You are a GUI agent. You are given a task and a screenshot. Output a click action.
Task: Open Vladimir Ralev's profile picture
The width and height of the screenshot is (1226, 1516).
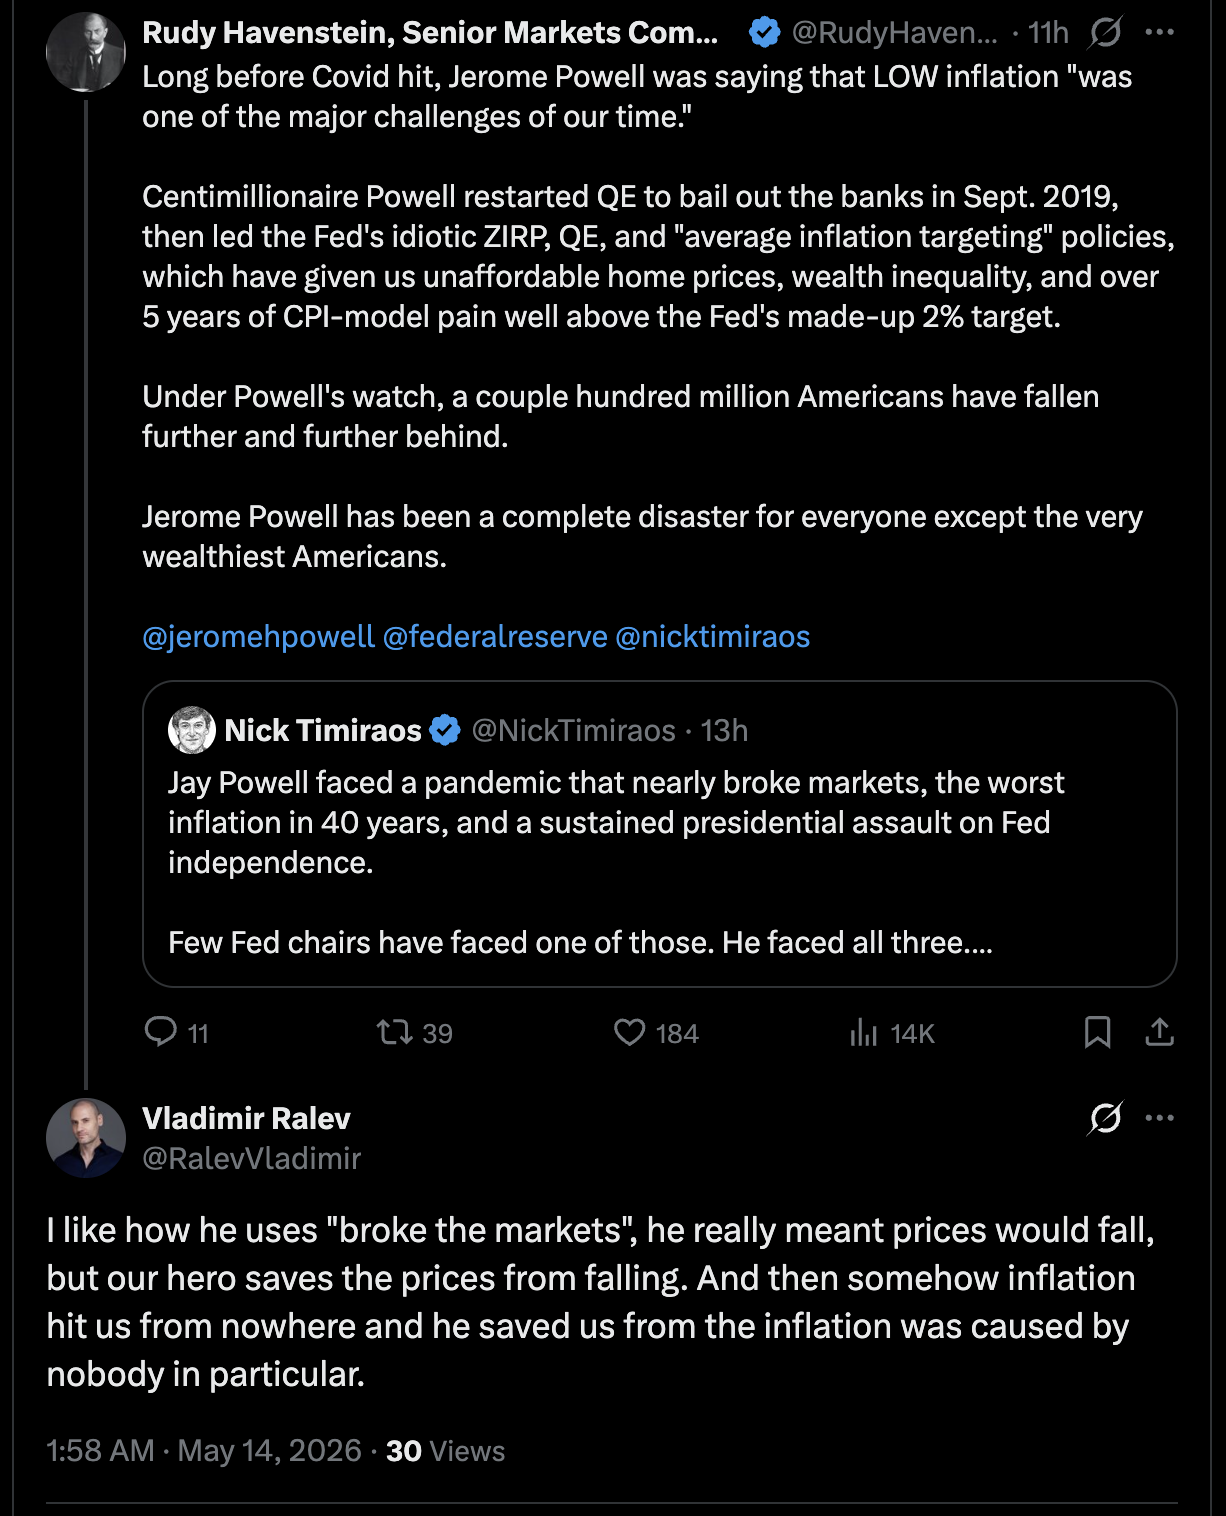coord(86,1138)
